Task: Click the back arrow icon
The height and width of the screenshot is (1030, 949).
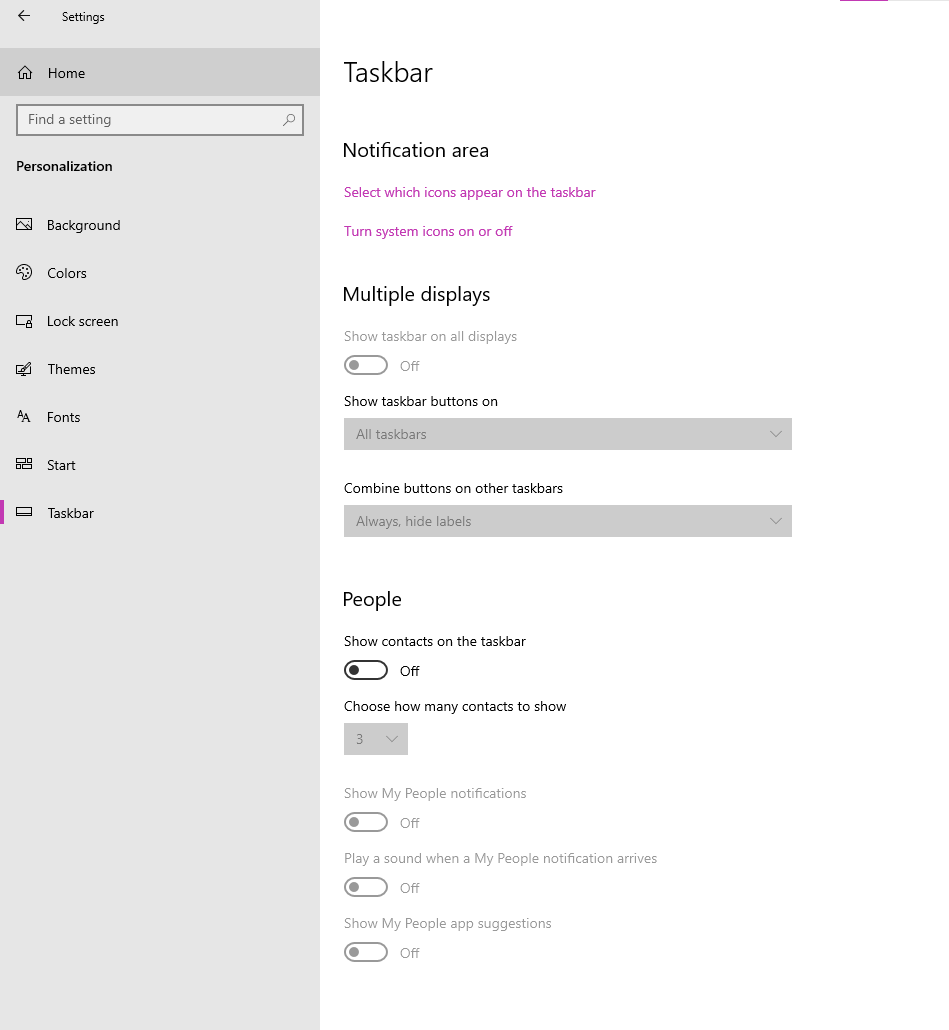Action: [24, 16]
